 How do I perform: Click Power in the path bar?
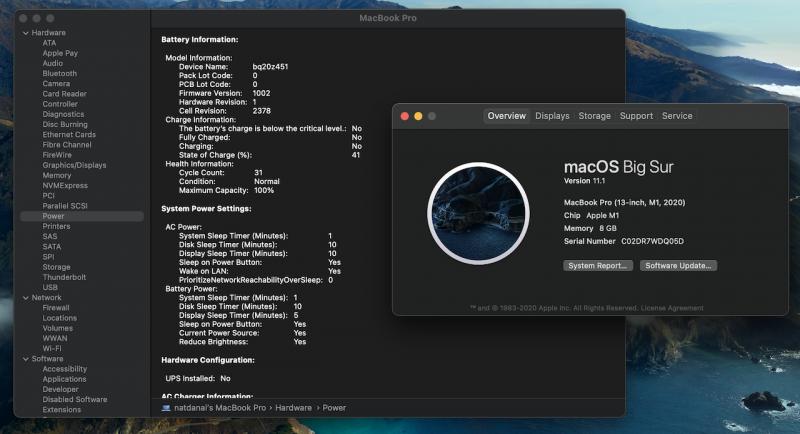(x=334, y=408)
